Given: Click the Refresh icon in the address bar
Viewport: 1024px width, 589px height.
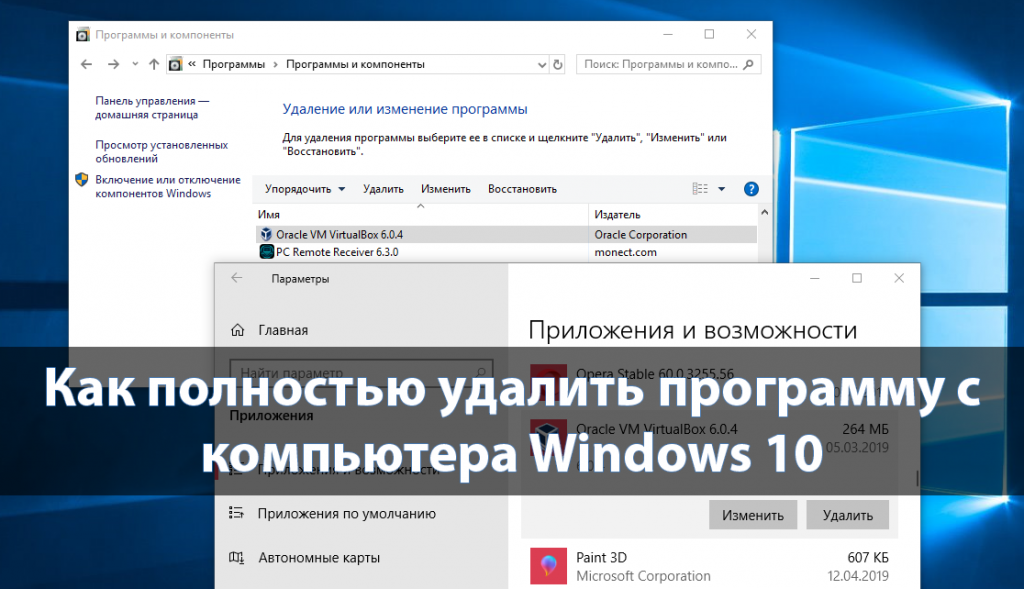Looking at the screenshot, I should [x=557, y=63].
